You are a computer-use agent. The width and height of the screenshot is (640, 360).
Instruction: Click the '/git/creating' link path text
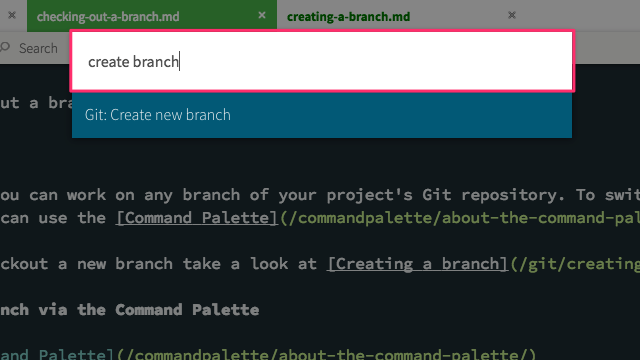tap(575, 264)
